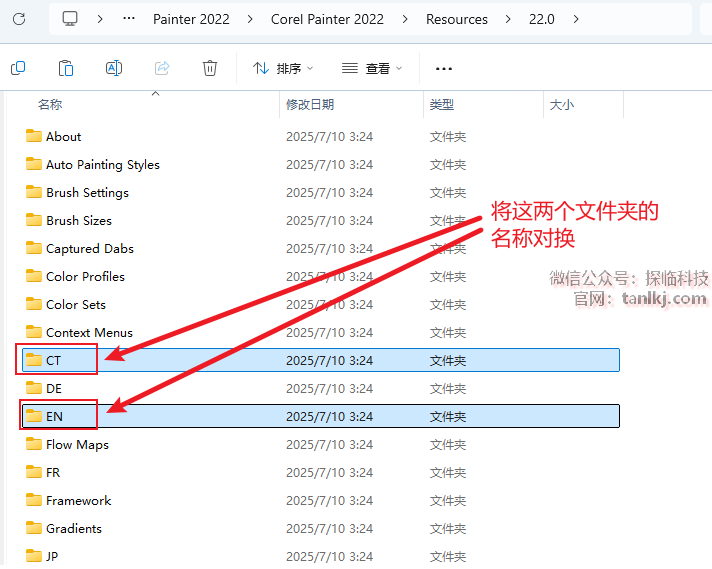Click the 类型 column header

(x=442, y=104)
